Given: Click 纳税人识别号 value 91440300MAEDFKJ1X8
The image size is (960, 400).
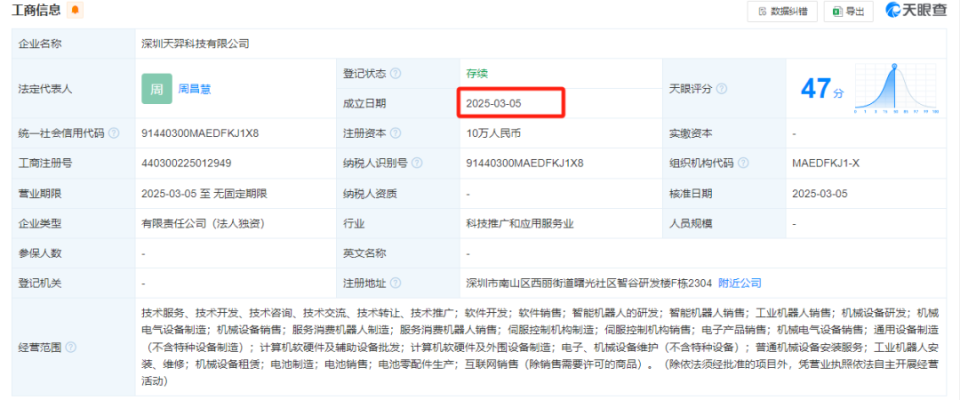Looking at the screenshot, I should (x=525, y=163).
